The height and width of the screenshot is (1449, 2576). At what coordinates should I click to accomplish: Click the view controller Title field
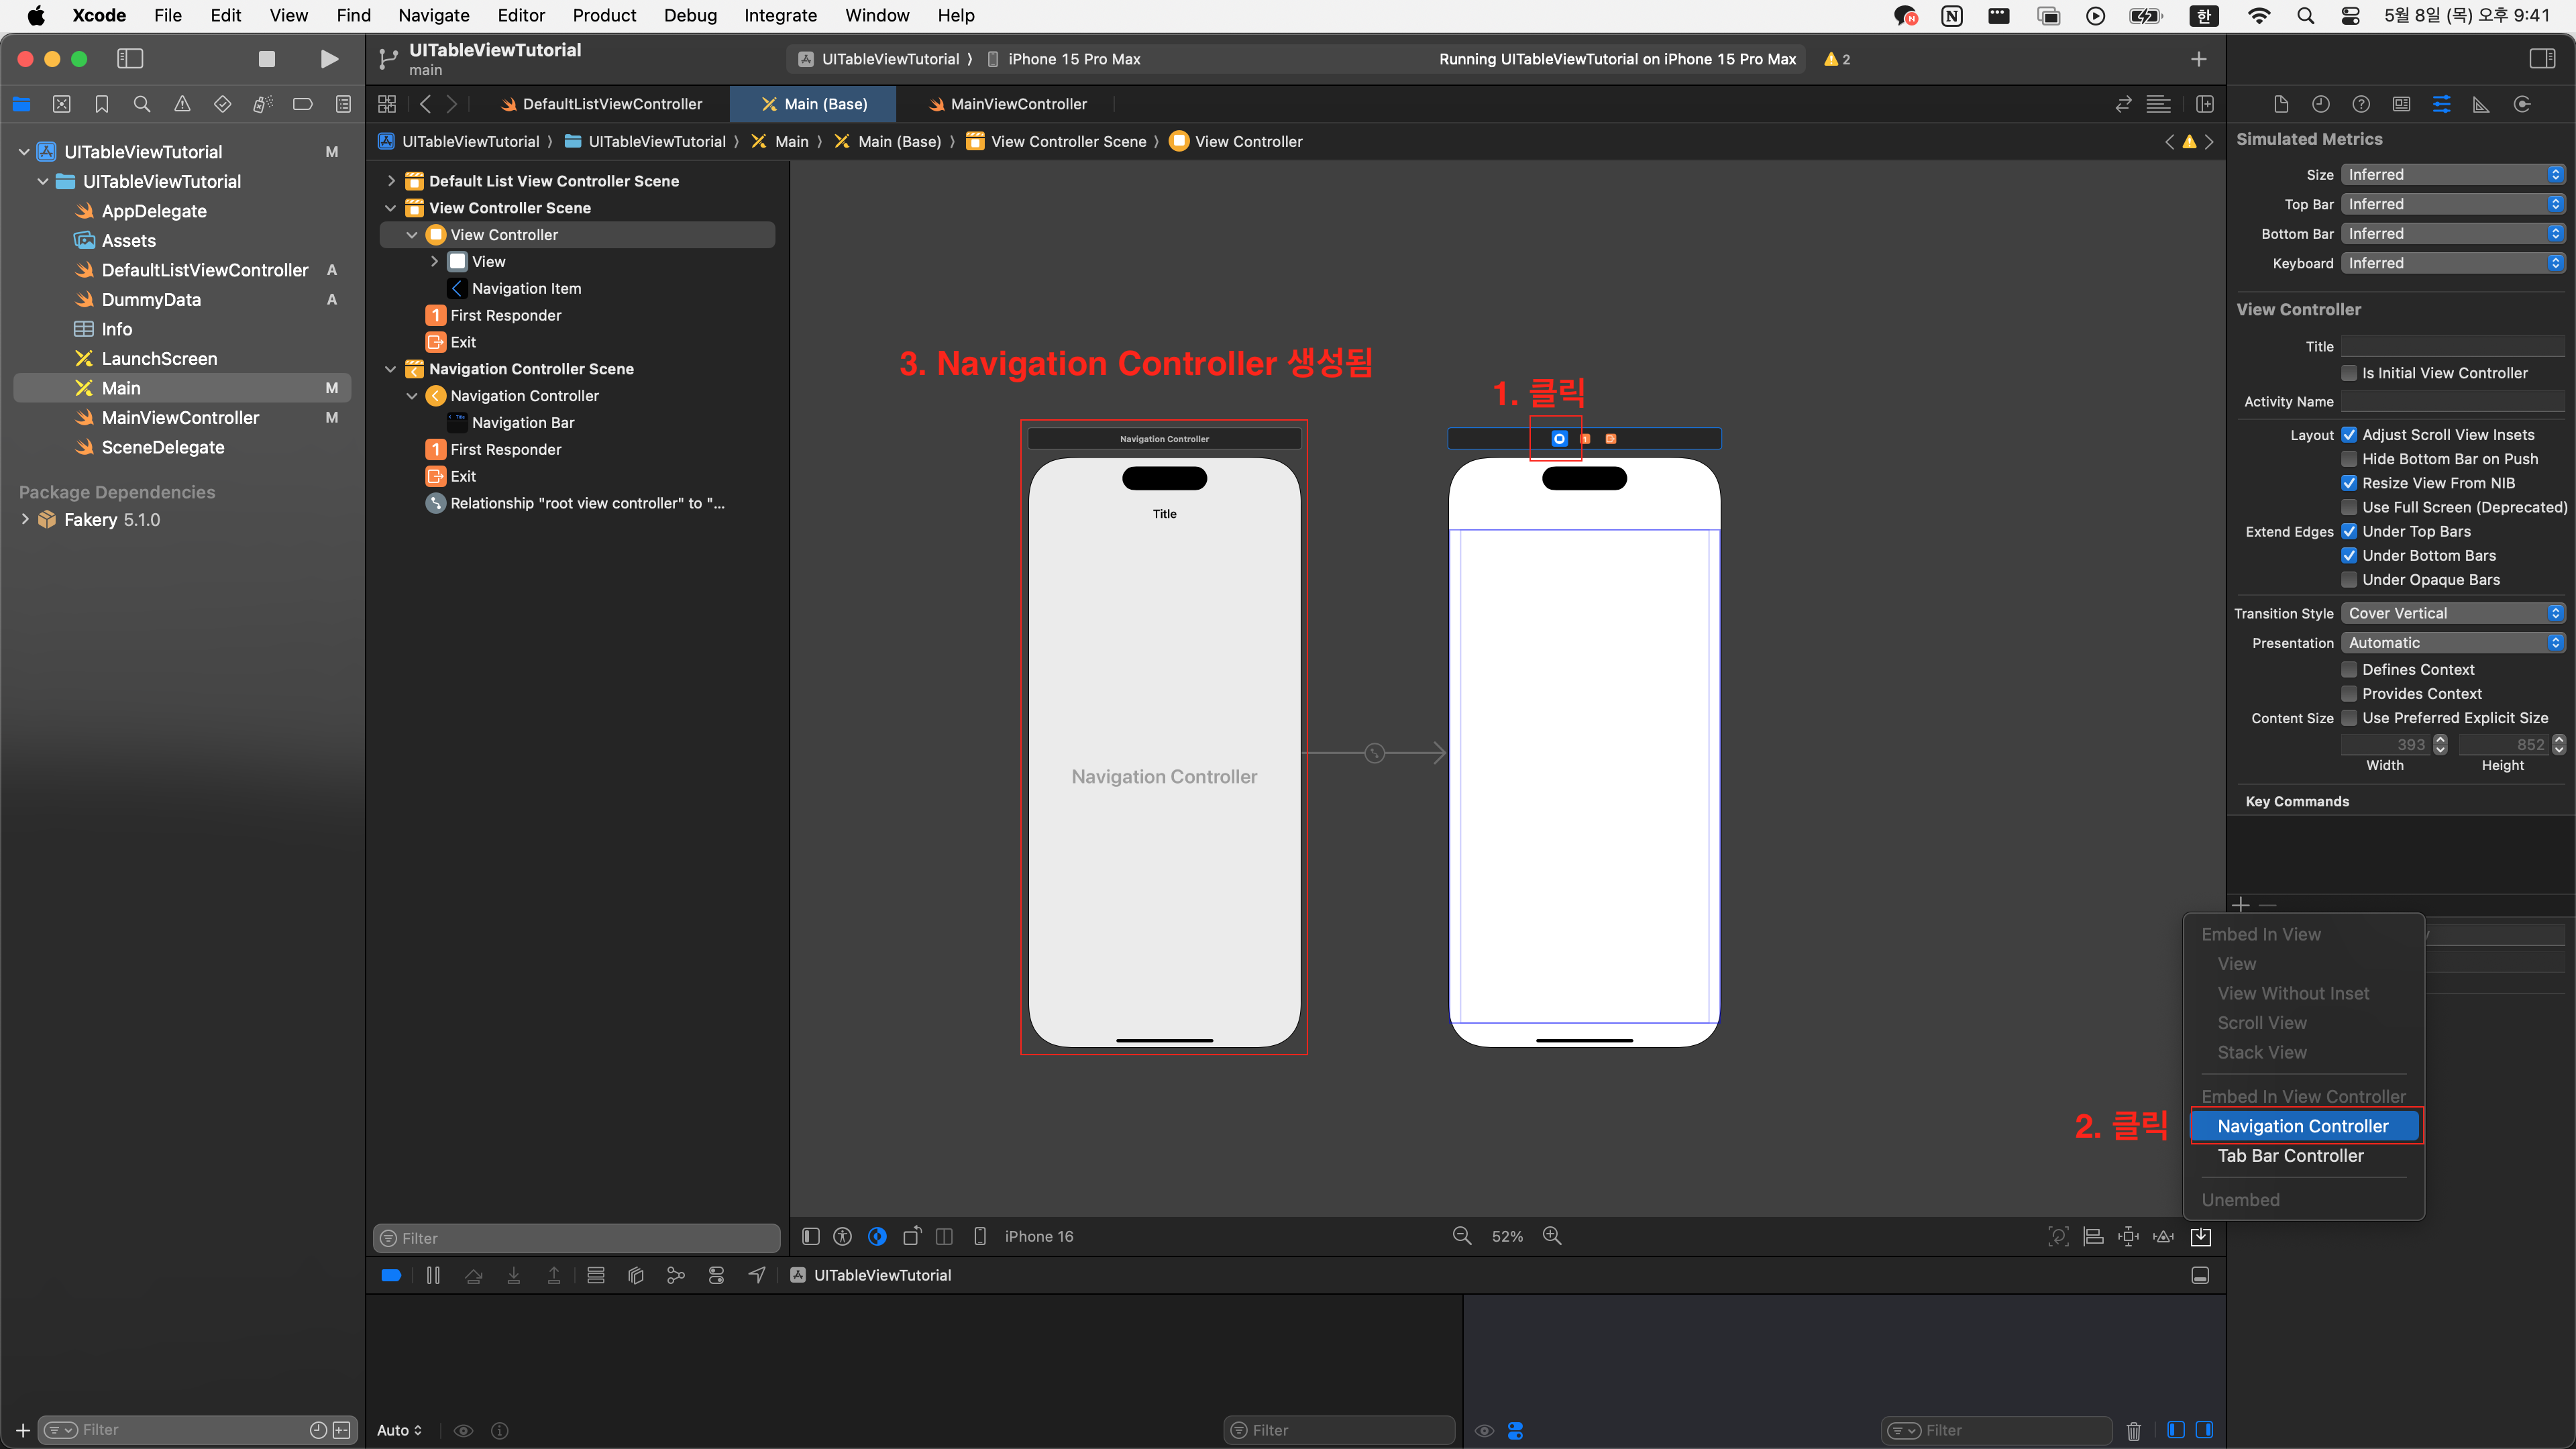pos(2453,347)
